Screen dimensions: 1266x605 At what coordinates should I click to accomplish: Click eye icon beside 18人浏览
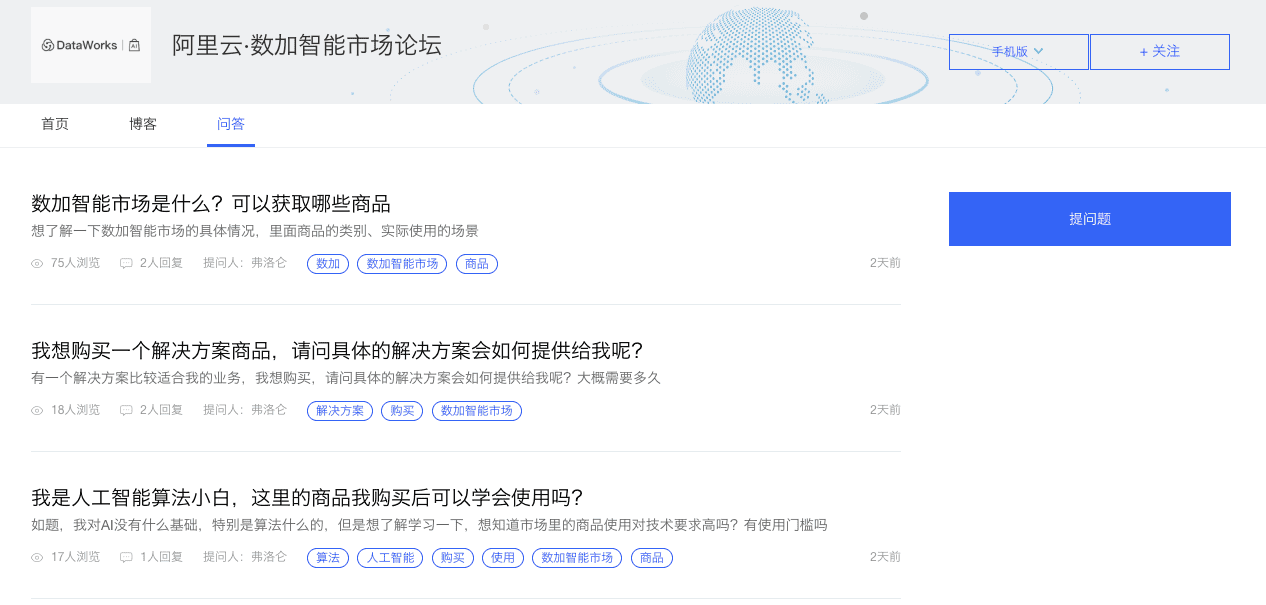tap(37, 411)
